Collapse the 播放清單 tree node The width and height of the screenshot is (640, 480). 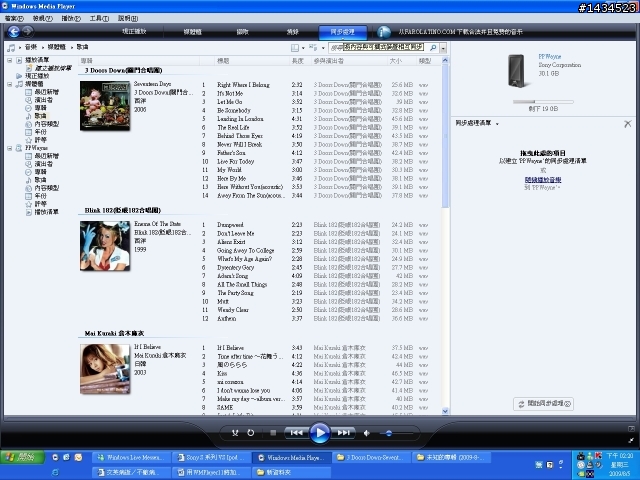pyautogui.click(x=9, y=60)
